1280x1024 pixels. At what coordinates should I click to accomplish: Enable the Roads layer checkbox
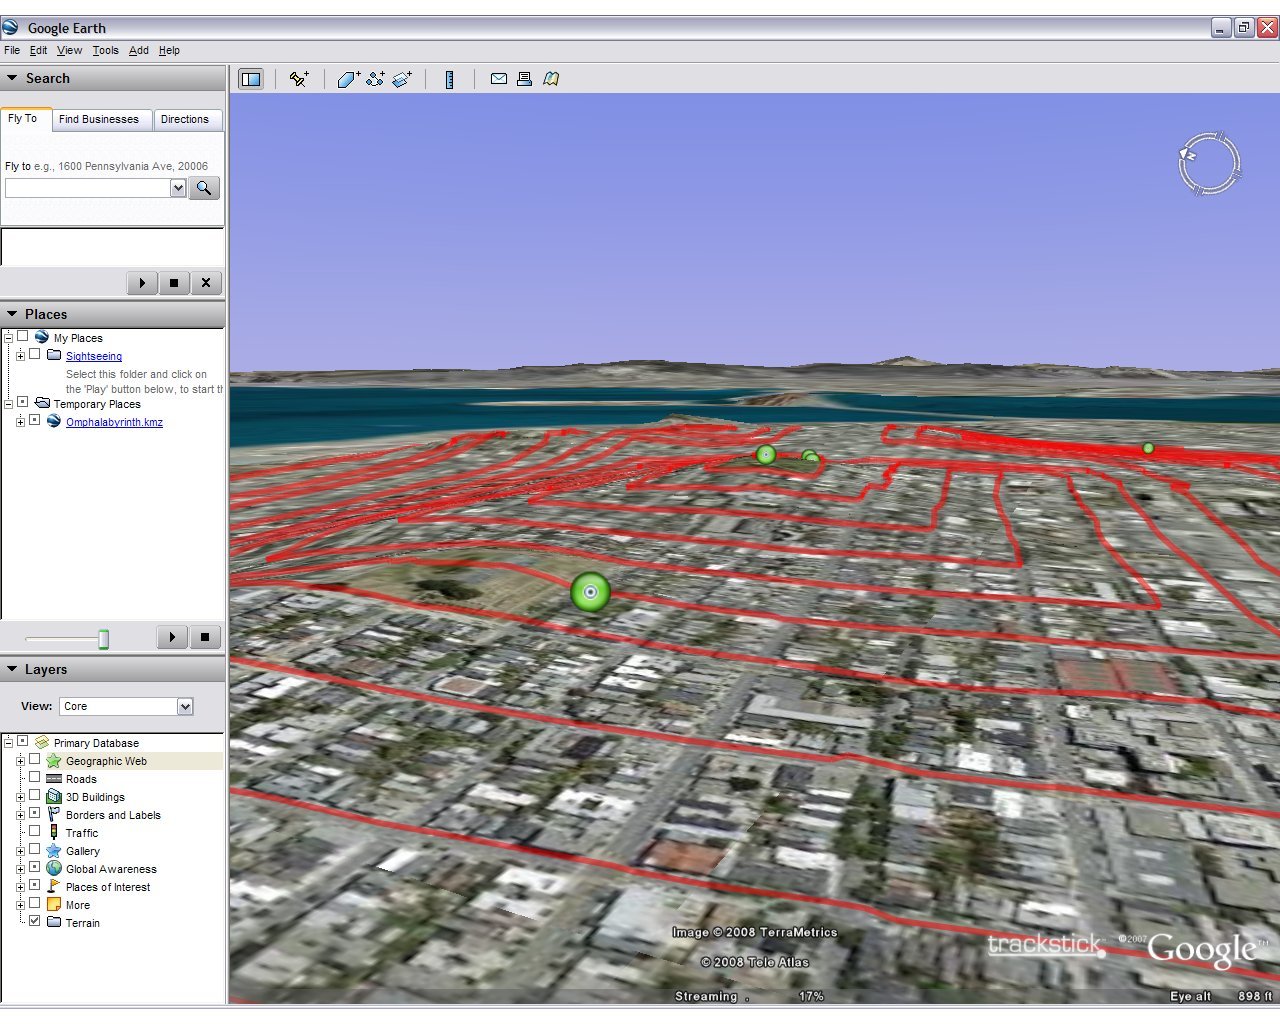(34, 778)
